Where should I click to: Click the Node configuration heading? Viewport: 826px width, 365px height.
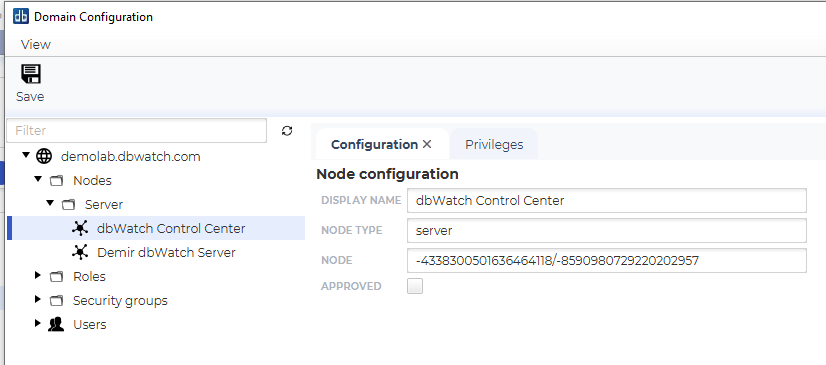pyautogui.click(x=387, y=174)
